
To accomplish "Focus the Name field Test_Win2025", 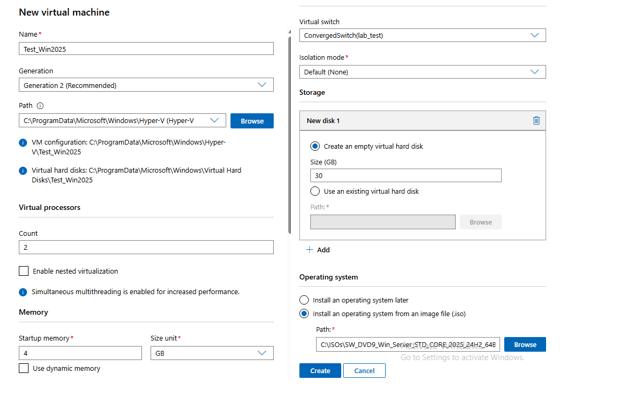I will [146, 49].
